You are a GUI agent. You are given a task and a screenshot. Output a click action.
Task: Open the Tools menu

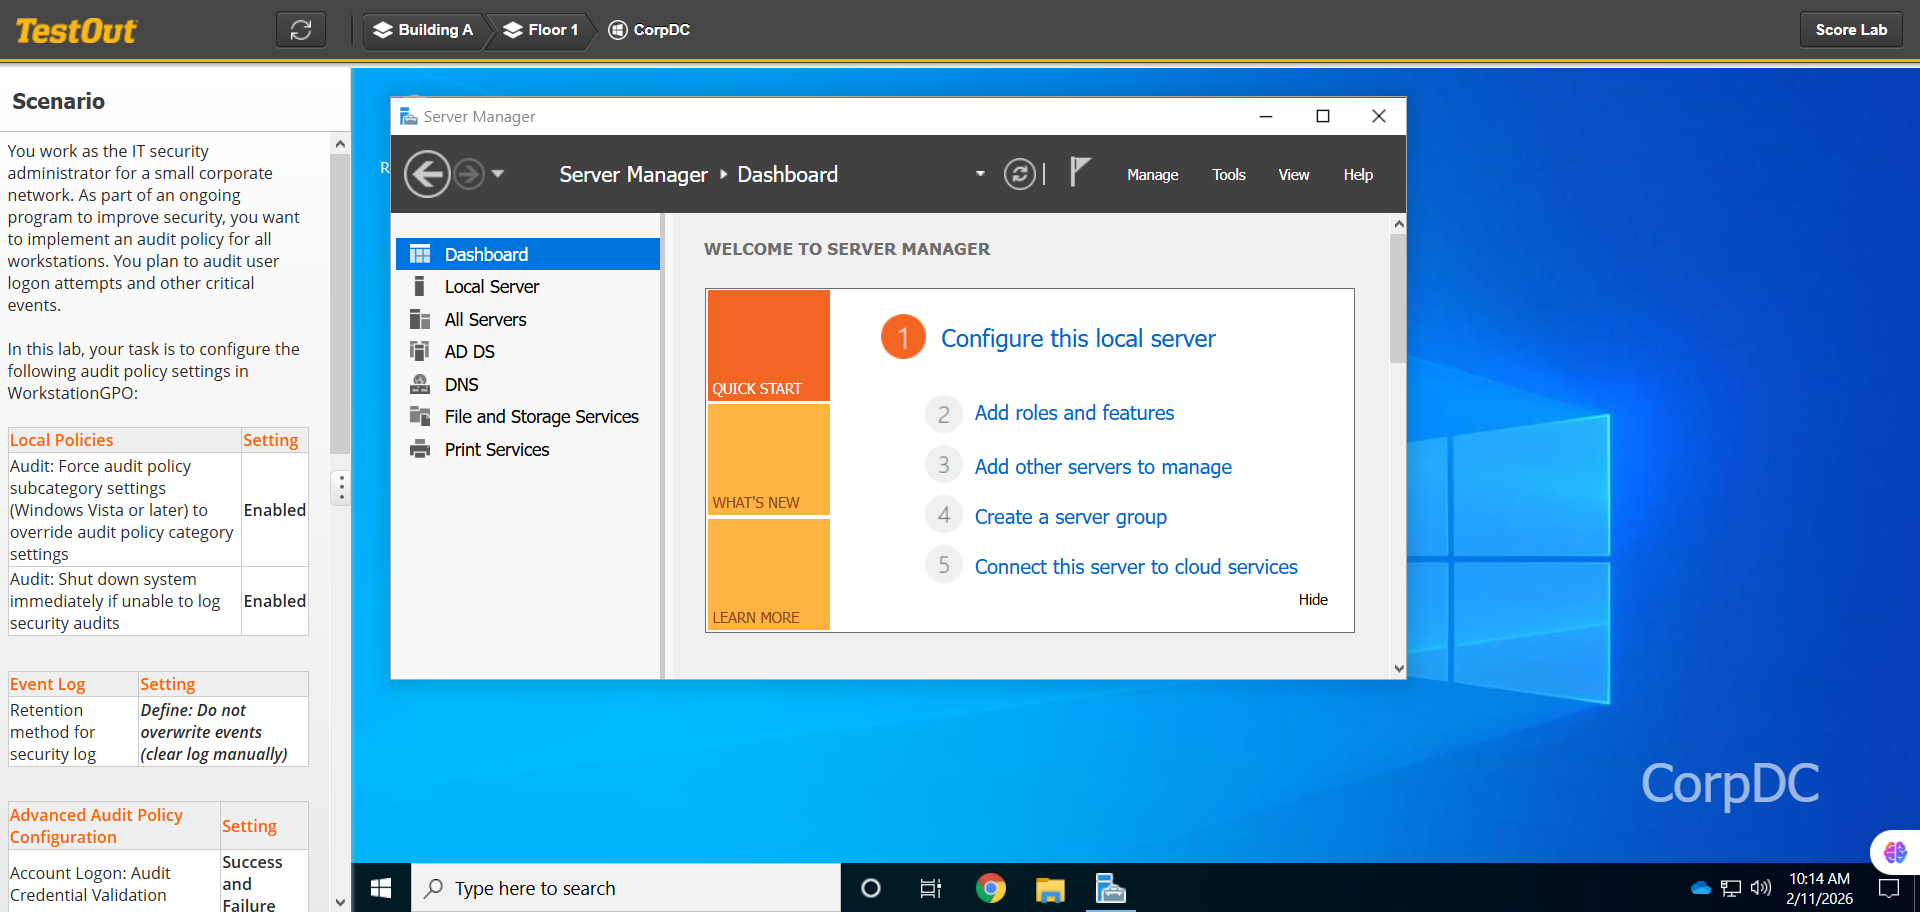1228,175
